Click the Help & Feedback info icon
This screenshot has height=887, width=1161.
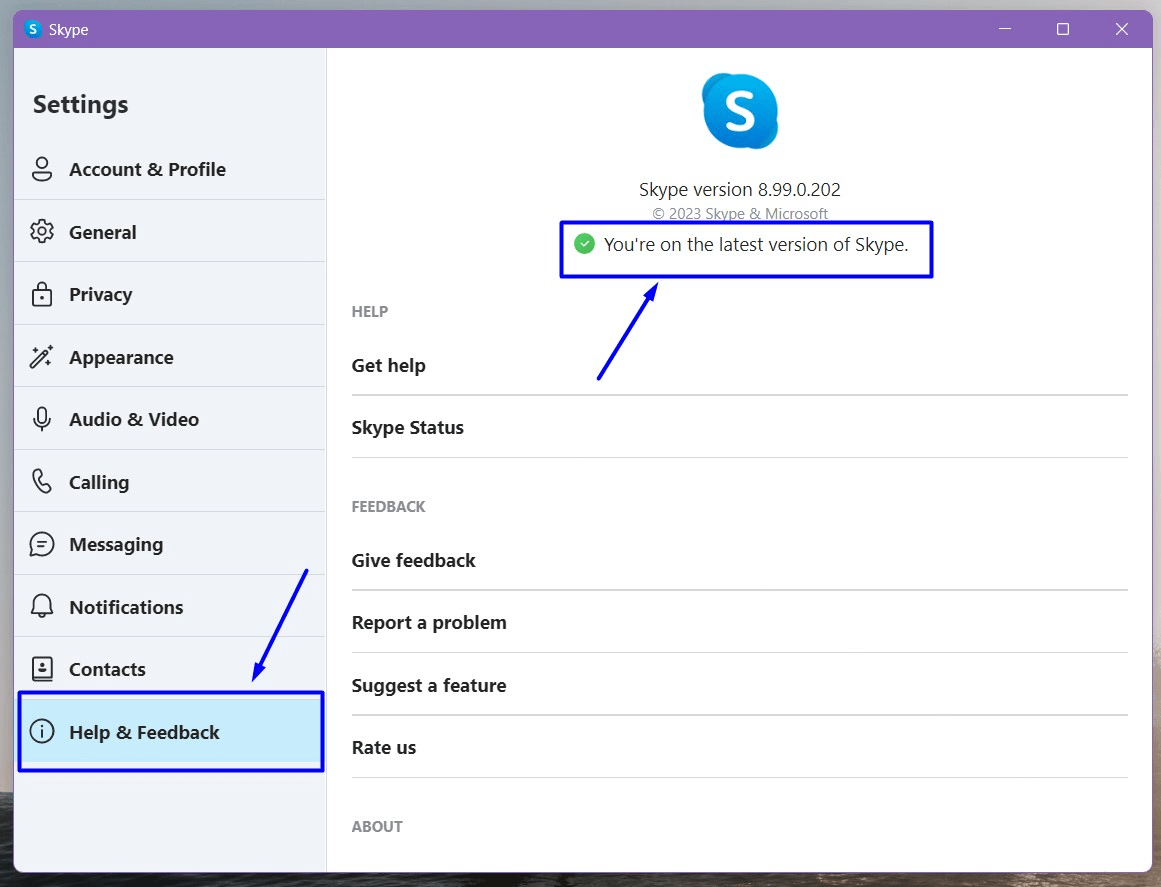coord(42,732)
